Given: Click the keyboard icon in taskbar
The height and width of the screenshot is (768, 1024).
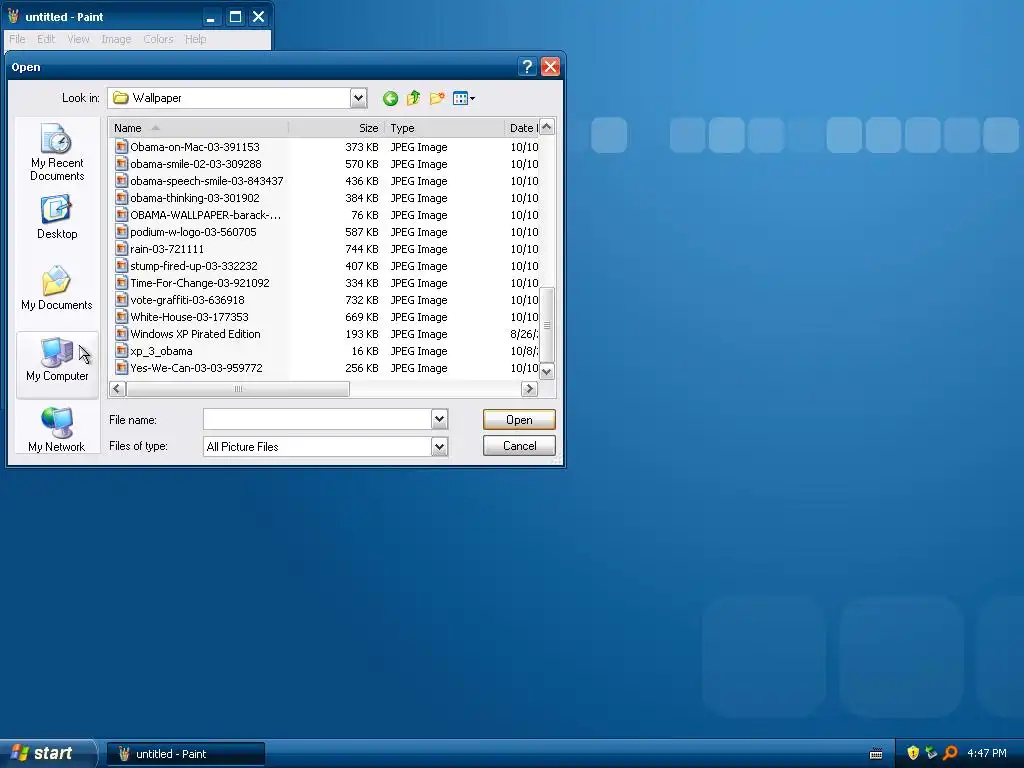Looking at the screenshot, I should [x=876, y=754].
